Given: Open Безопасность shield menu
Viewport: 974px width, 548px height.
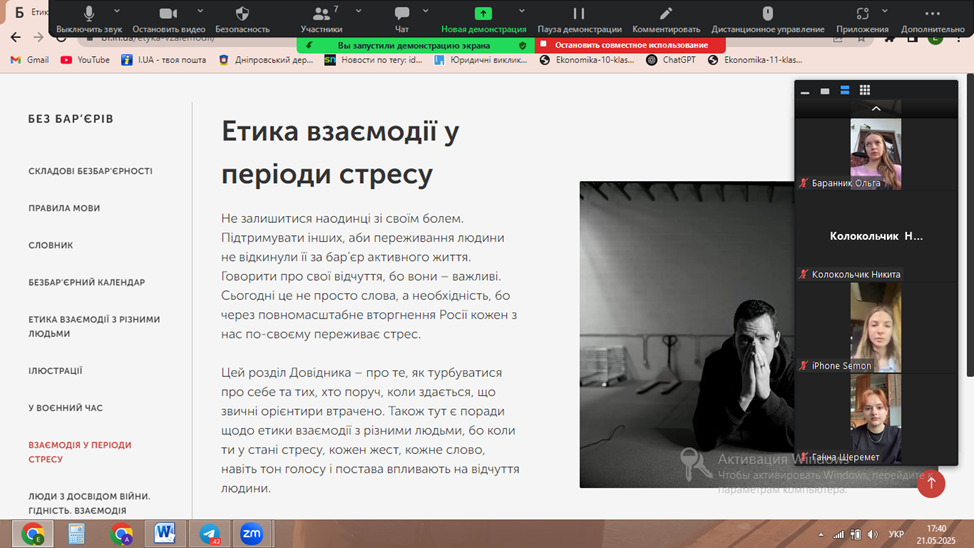Looking at the screenshot, I should (x=242, y=19).
